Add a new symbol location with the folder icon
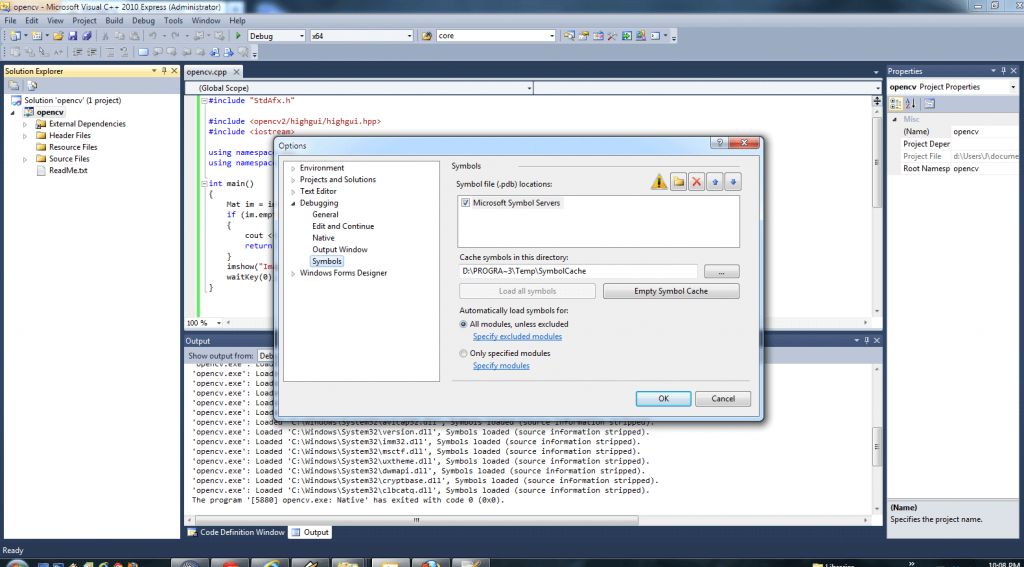The width and height of the screenshot is (1024, 567). tap(679, 182)
